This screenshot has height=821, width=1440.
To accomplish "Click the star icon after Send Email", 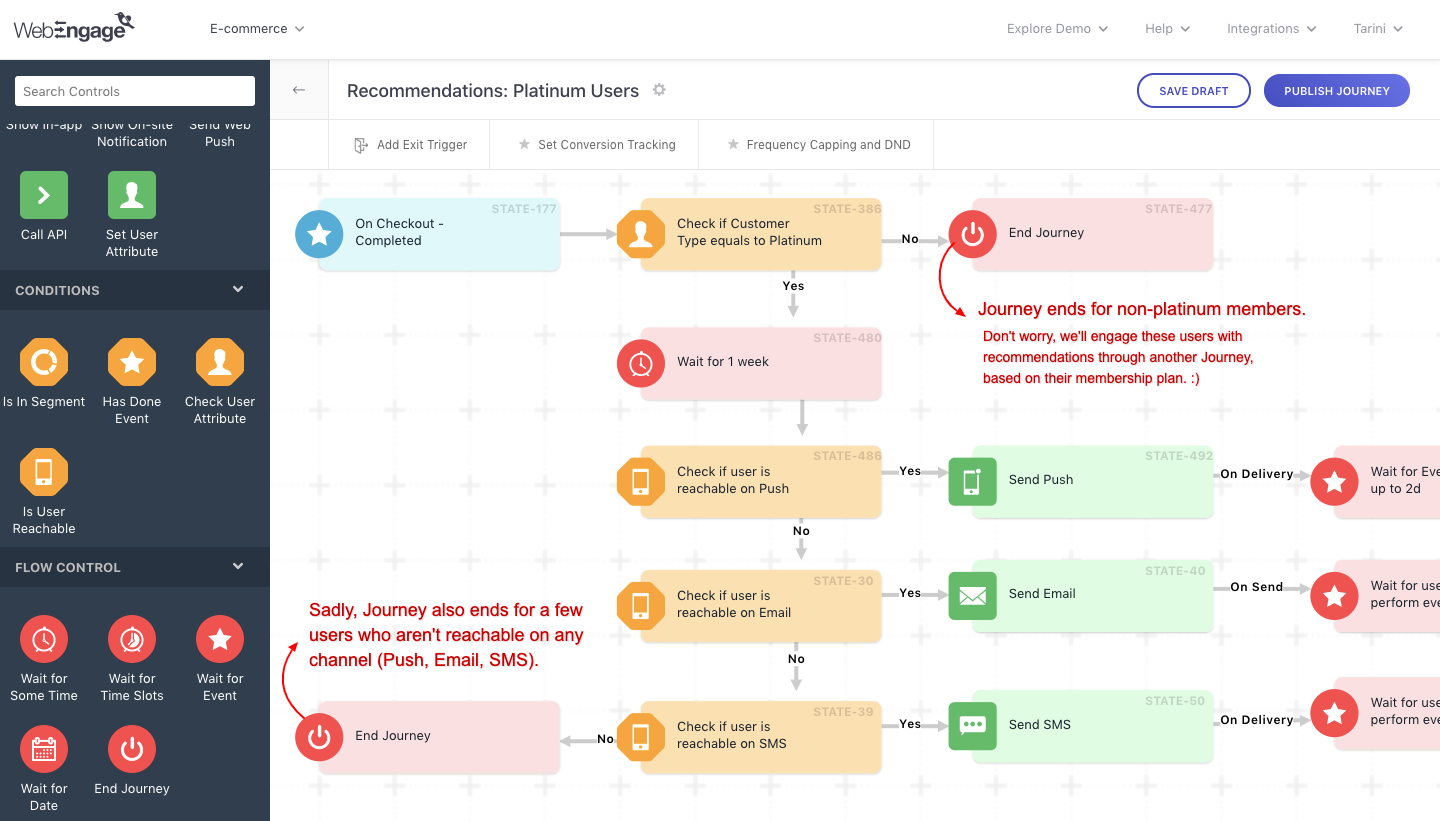I will [x=1335, y=596].
